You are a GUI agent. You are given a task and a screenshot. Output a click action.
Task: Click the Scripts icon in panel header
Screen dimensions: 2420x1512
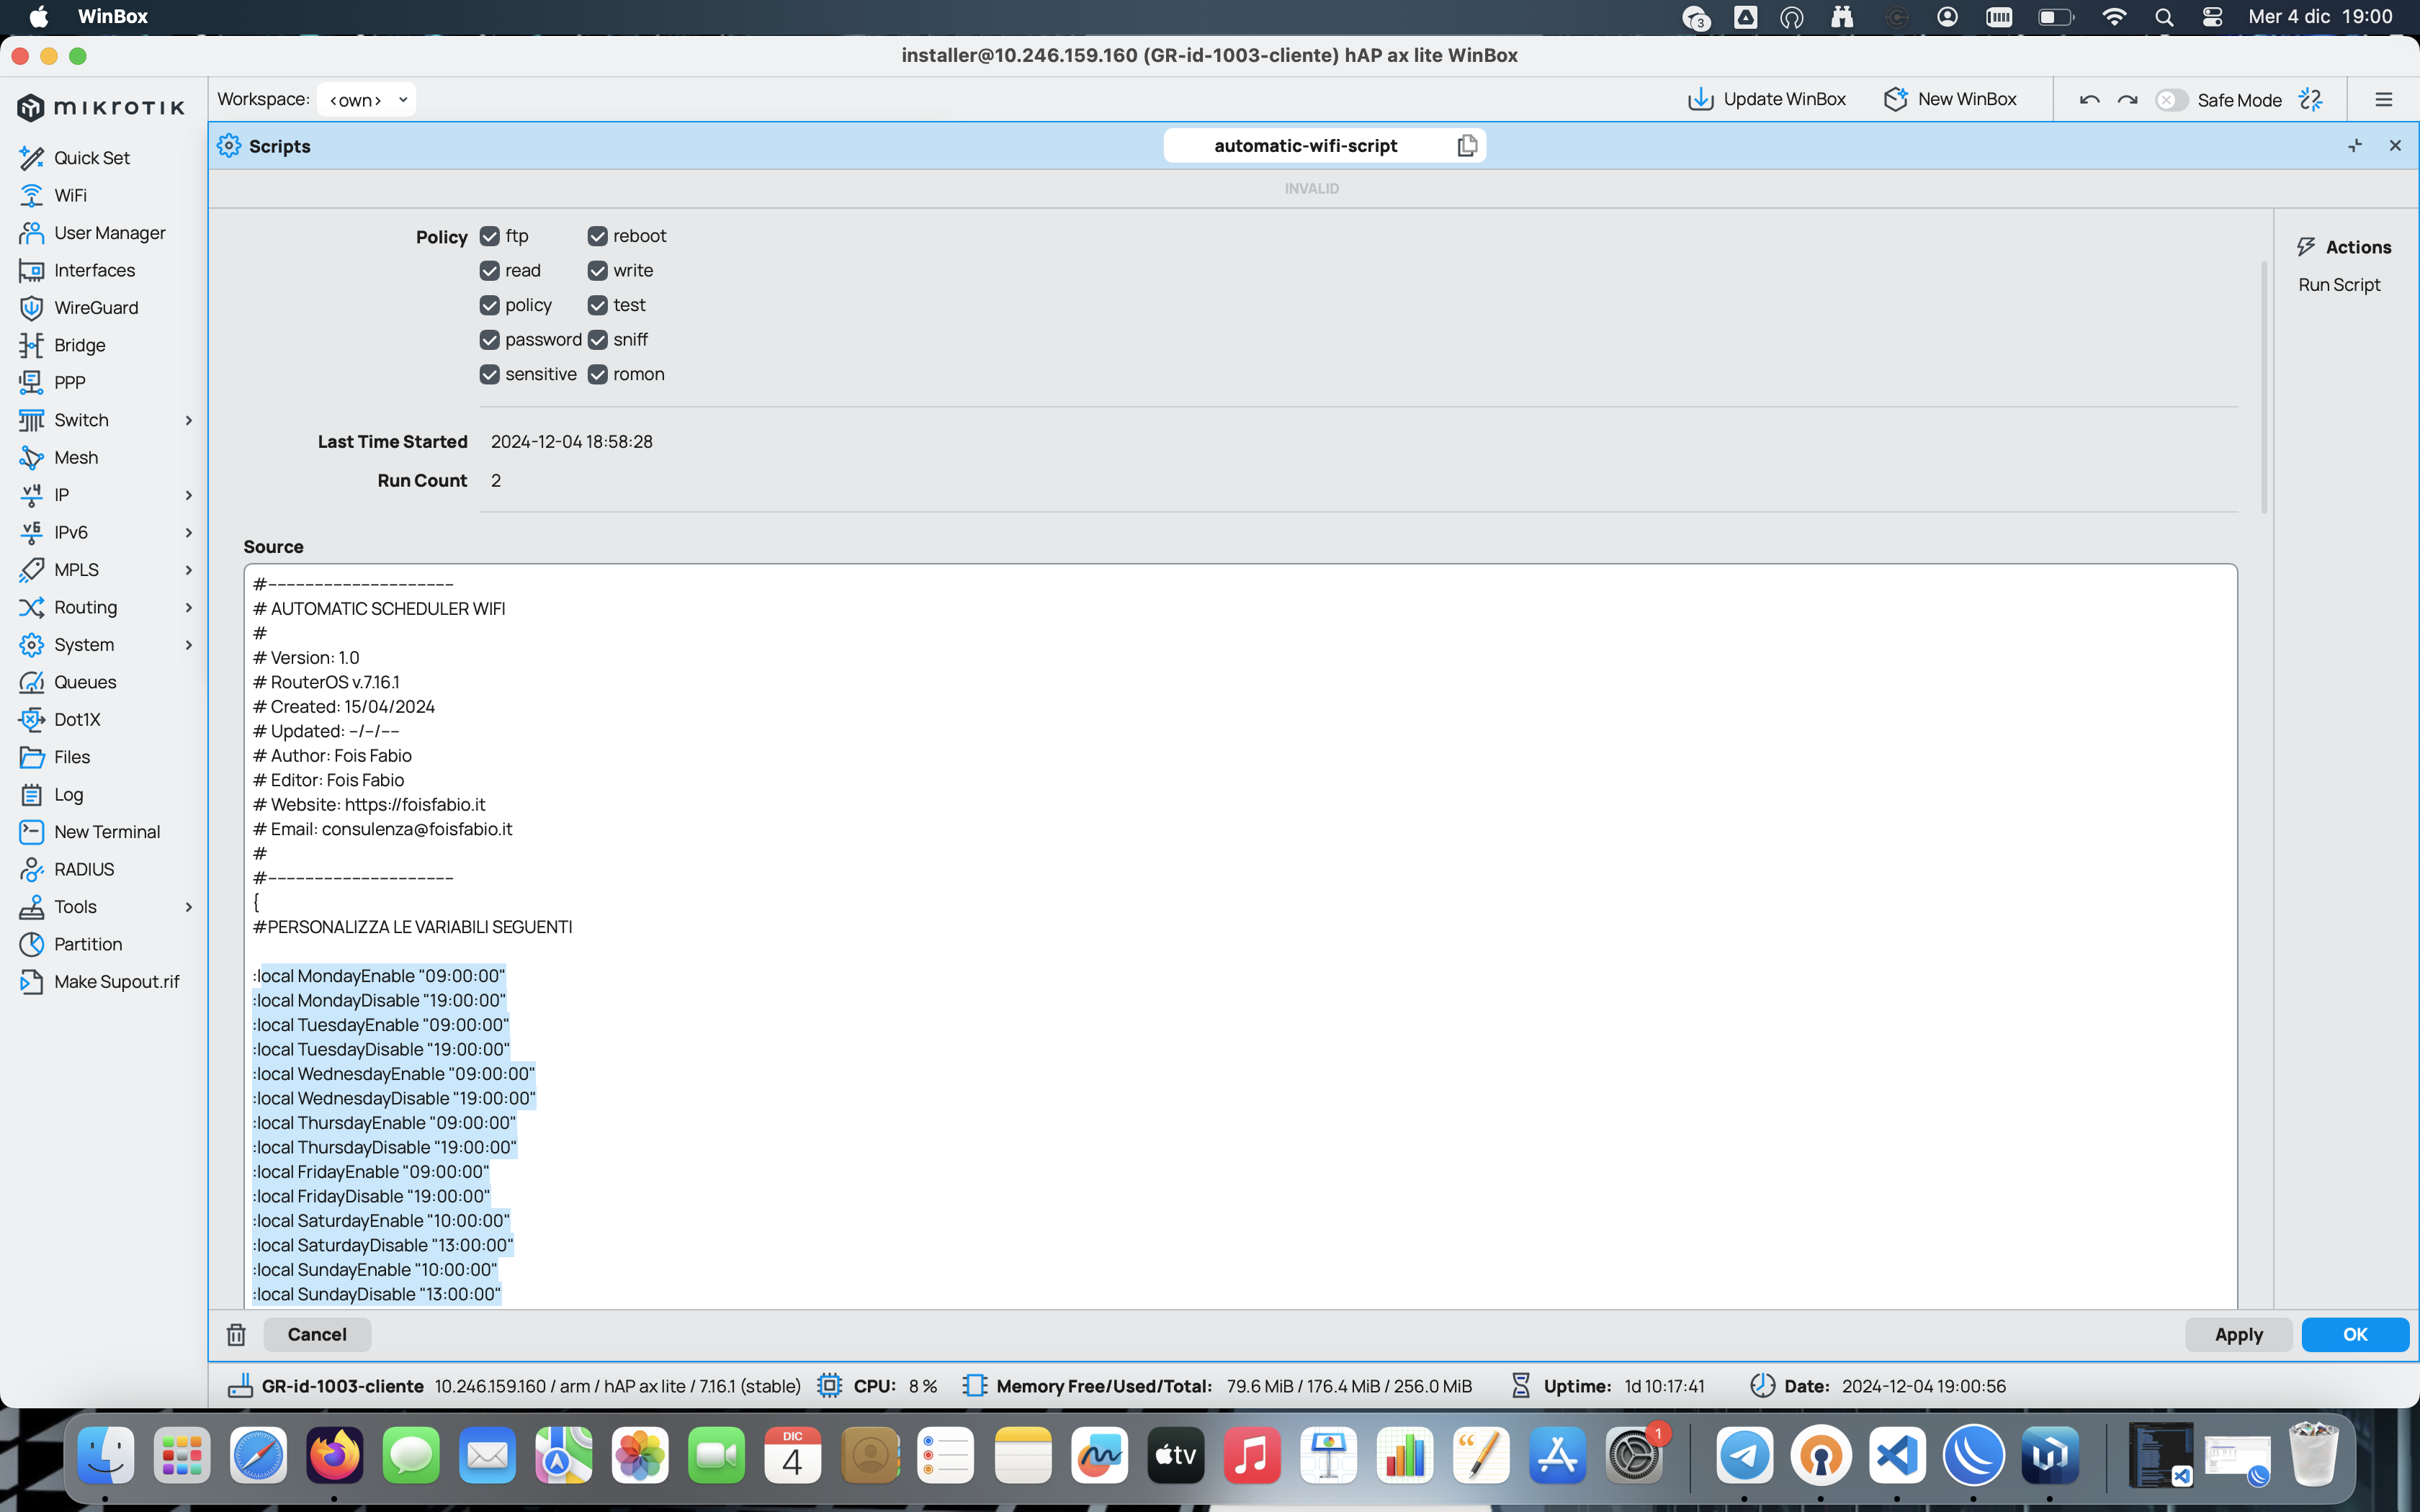228,145
